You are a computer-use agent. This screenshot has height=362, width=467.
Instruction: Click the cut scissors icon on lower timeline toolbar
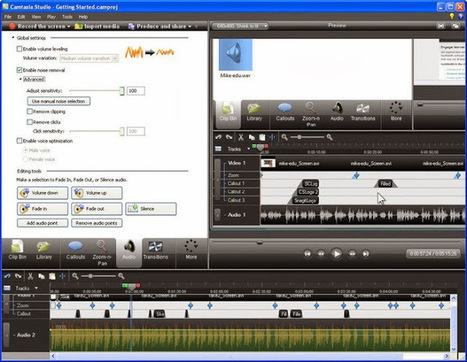(x=30, y=276)
